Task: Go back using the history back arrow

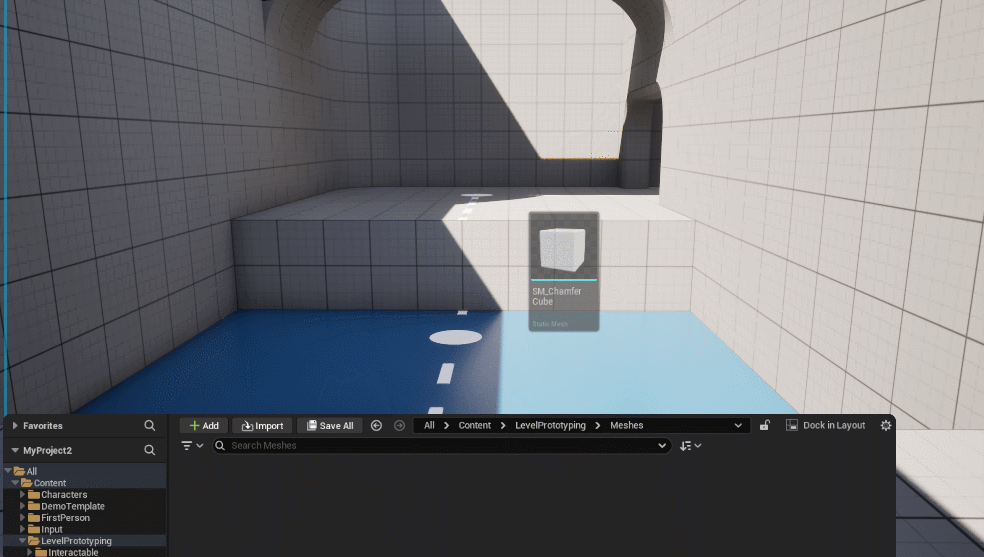Action: [x=376, y=425]
